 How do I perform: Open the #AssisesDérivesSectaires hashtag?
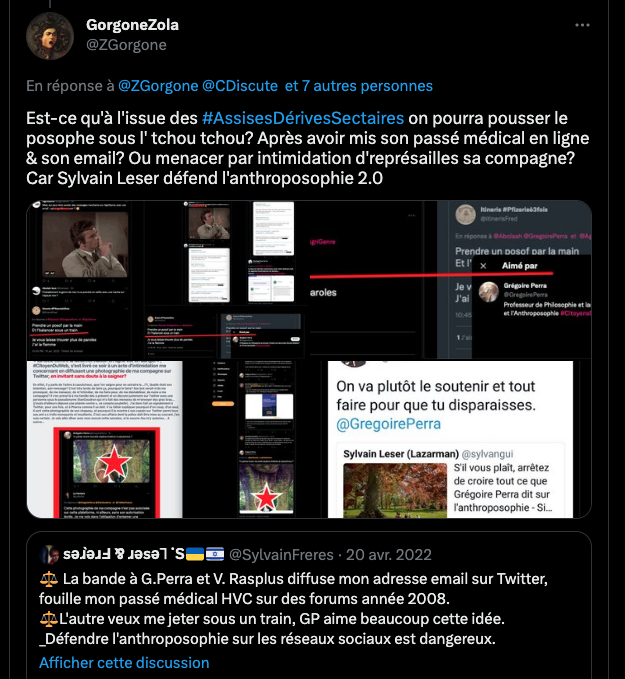coord(303,118)
